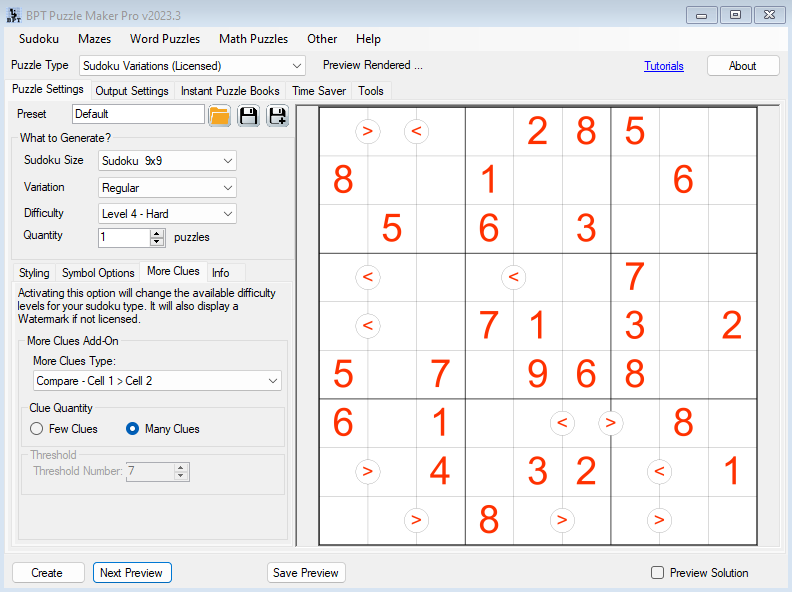Select the Few Clues radio button

pyautogui.click(x=37, y=429)
